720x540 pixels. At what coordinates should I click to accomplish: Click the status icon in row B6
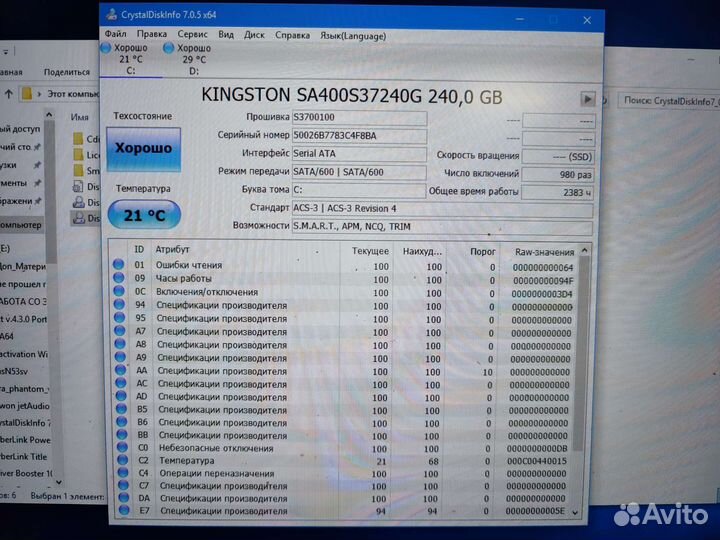point(122,421)
